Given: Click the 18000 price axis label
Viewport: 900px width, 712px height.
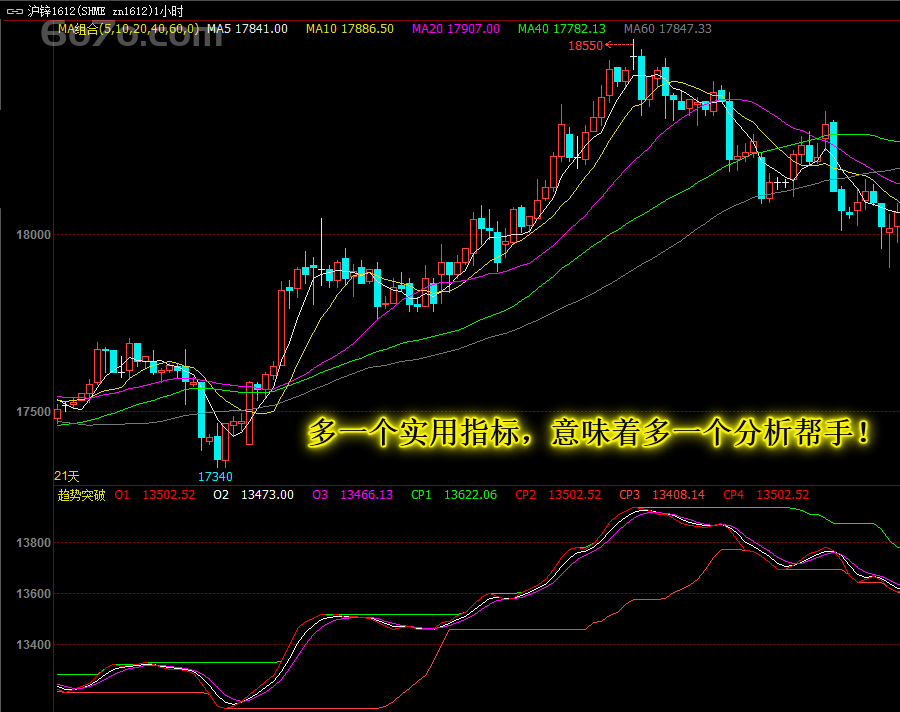Looking at the screenshot, I should pos(33,235).
